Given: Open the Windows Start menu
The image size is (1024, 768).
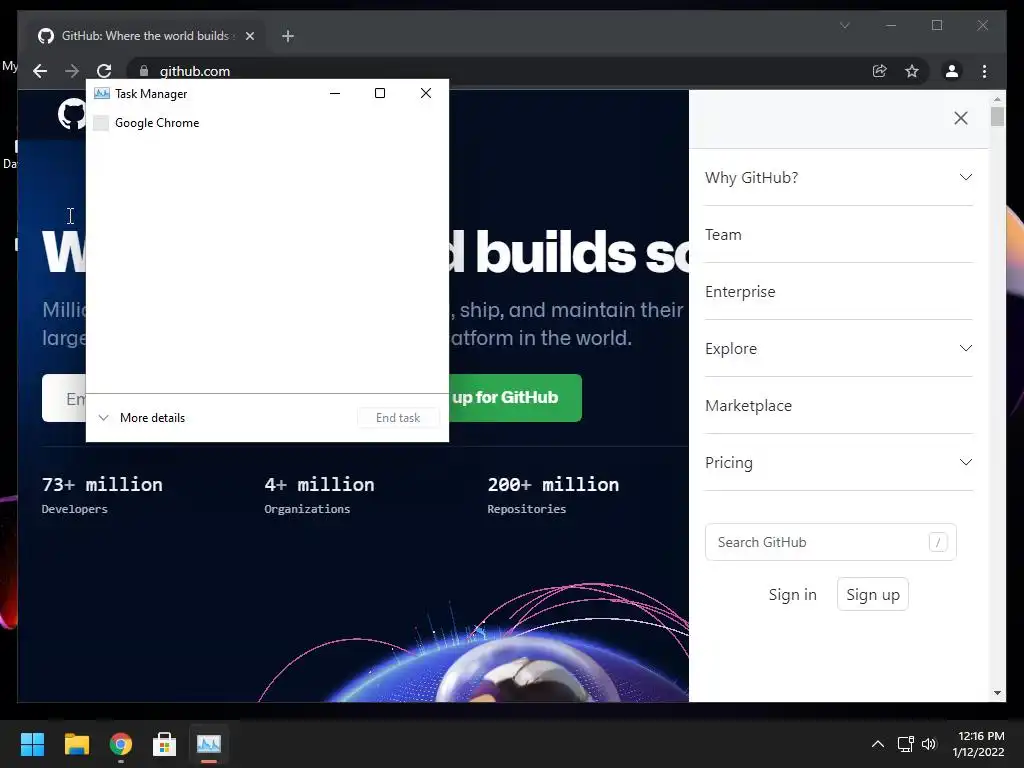Looking at the screenshot, I should [32, 744].
